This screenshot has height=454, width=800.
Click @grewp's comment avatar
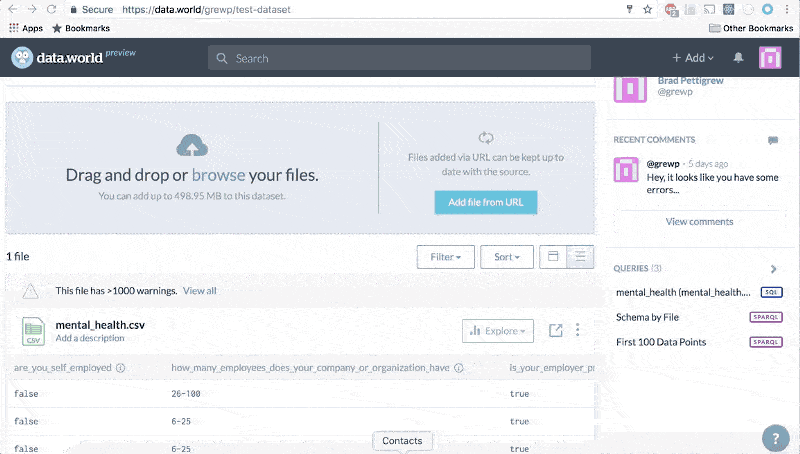tap(626, 169)
